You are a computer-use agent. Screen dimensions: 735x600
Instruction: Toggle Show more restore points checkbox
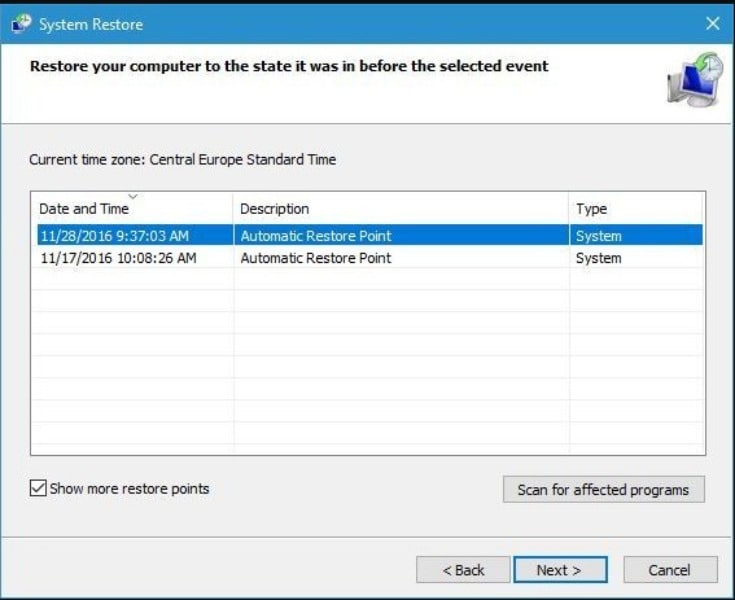[38, 488]
